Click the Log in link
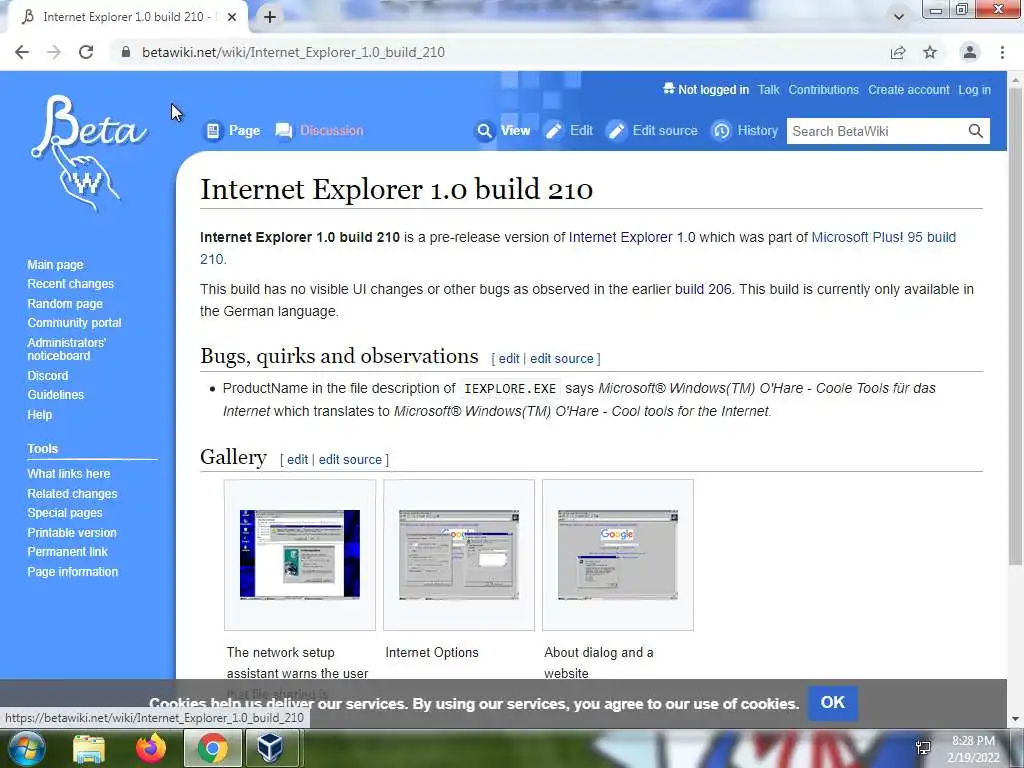 click(974, 90)
